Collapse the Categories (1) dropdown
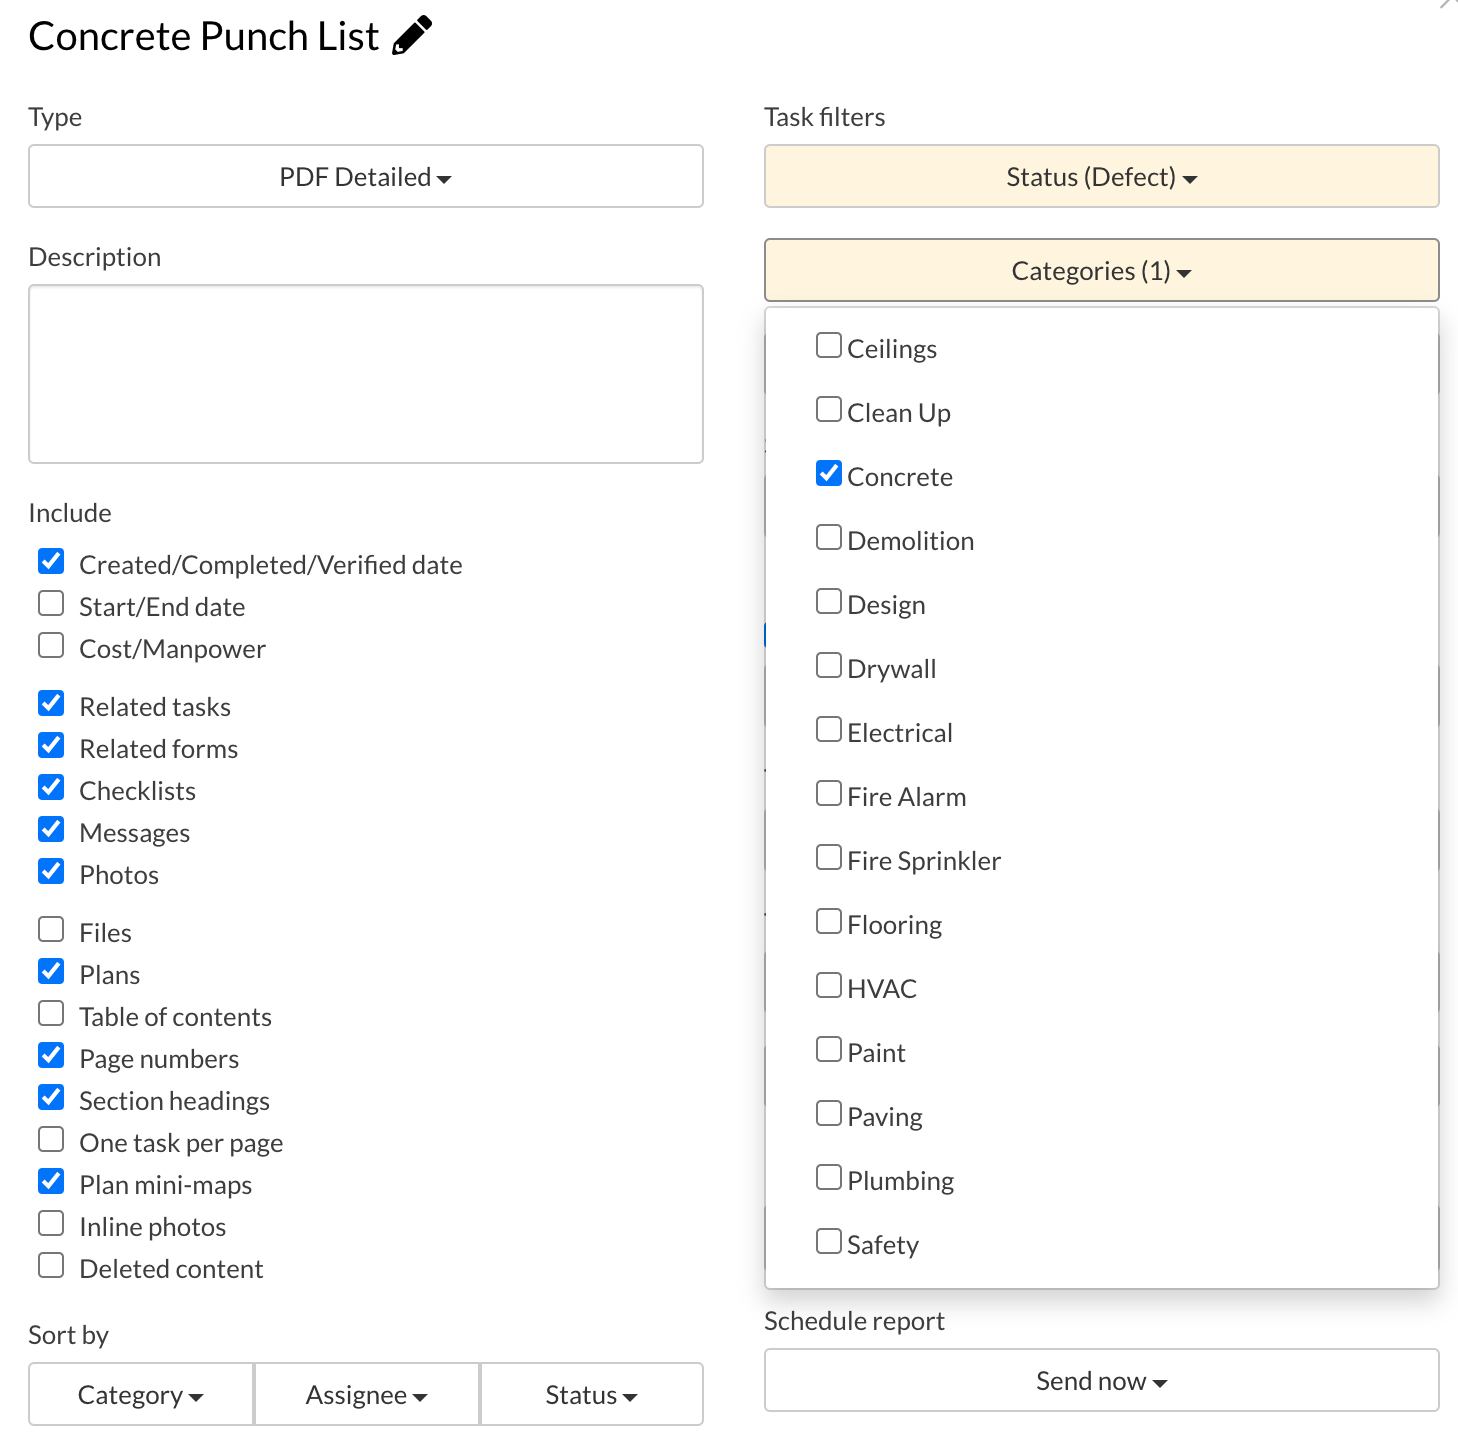The width and height of the screenshot is (1458, 1446). pos(1101,270)
